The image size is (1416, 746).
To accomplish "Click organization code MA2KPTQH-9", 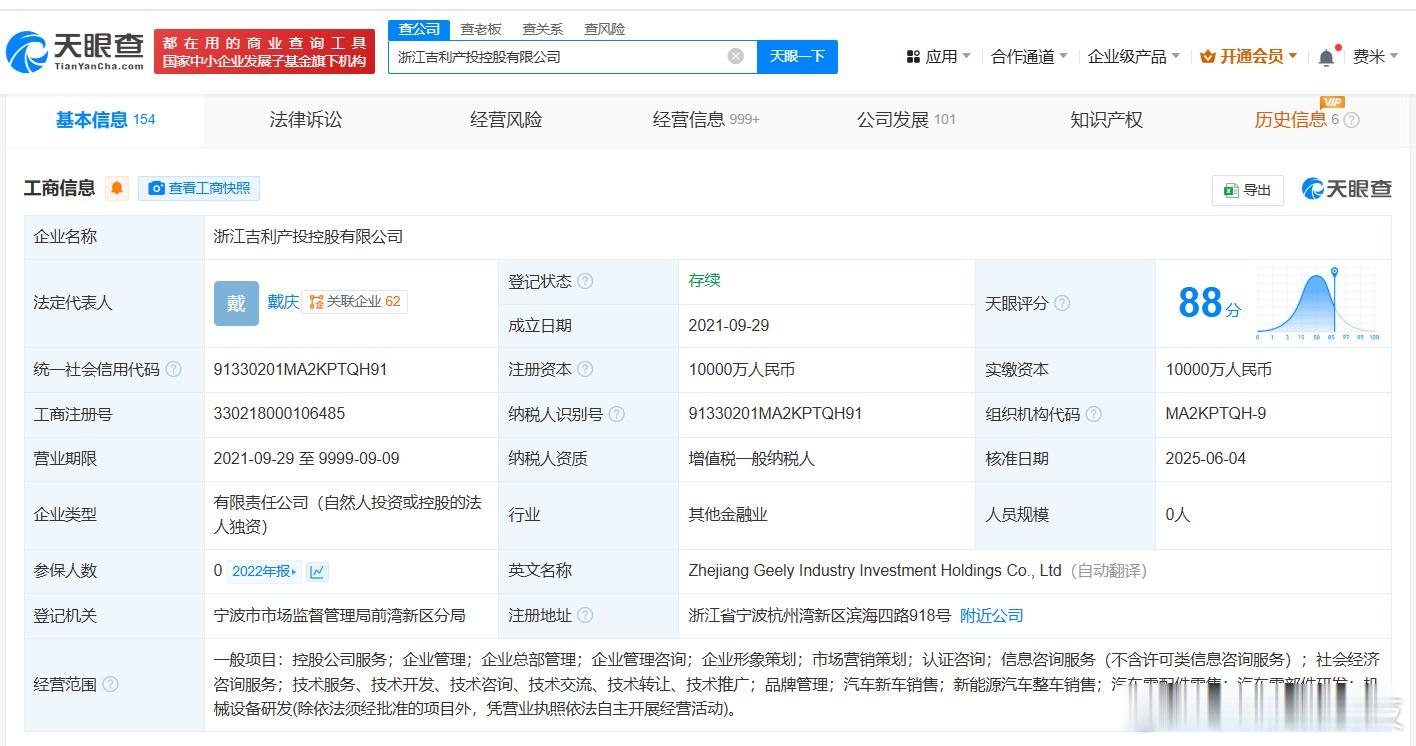I will tap(1216, 413).
